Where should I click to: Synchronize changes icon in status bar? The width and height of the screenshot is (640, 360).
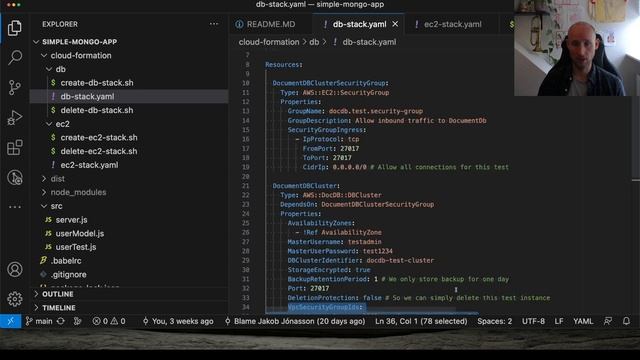tap(61, 321)
